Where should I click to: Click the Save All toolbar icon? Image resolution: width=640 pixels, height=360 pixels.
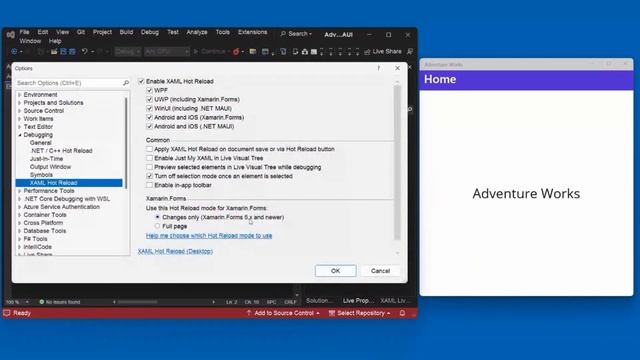(x=72, y=52)
